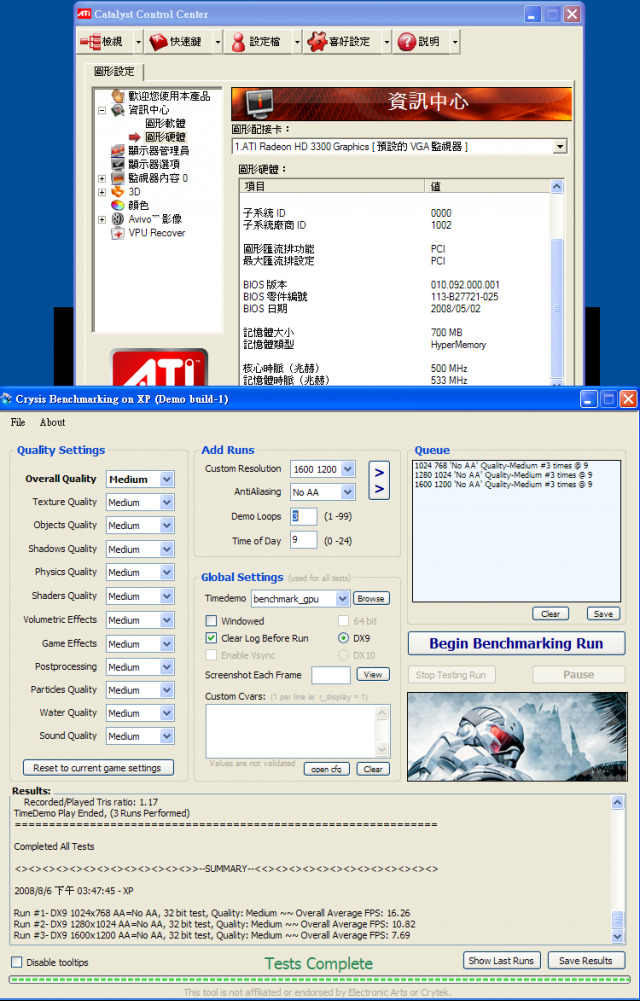Click the 顯示器選項 tree icon
640x1001 pixels.
click(x=117, y=164)
